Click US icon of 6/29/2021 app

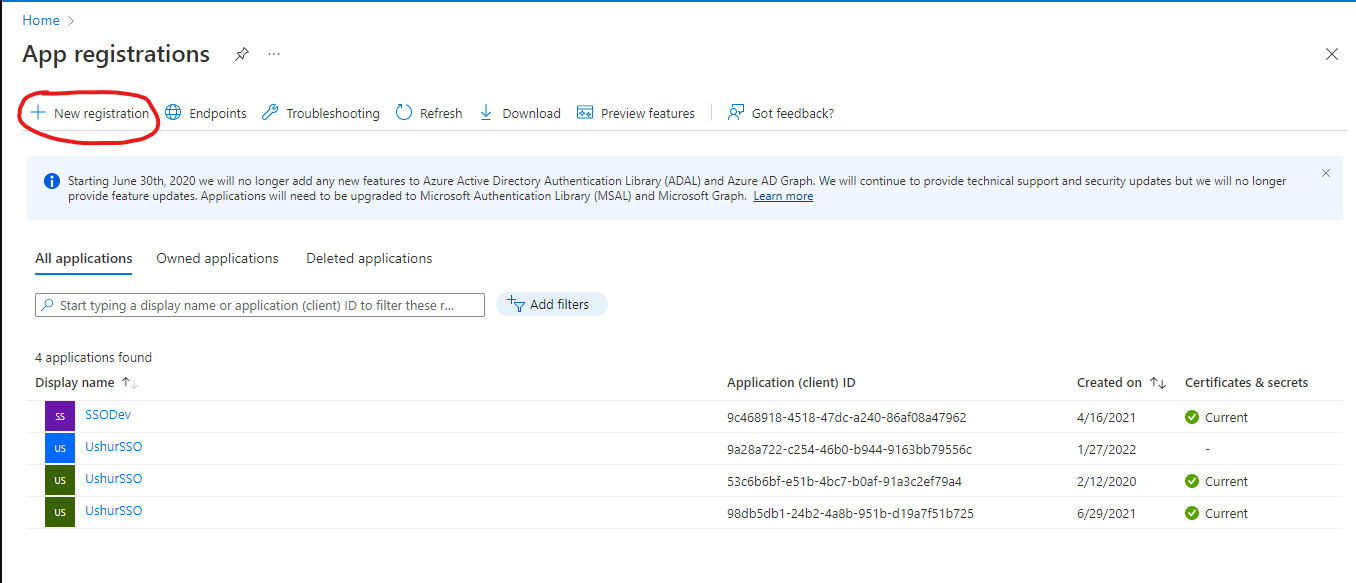pyautogui.click(x=60, y=513)
